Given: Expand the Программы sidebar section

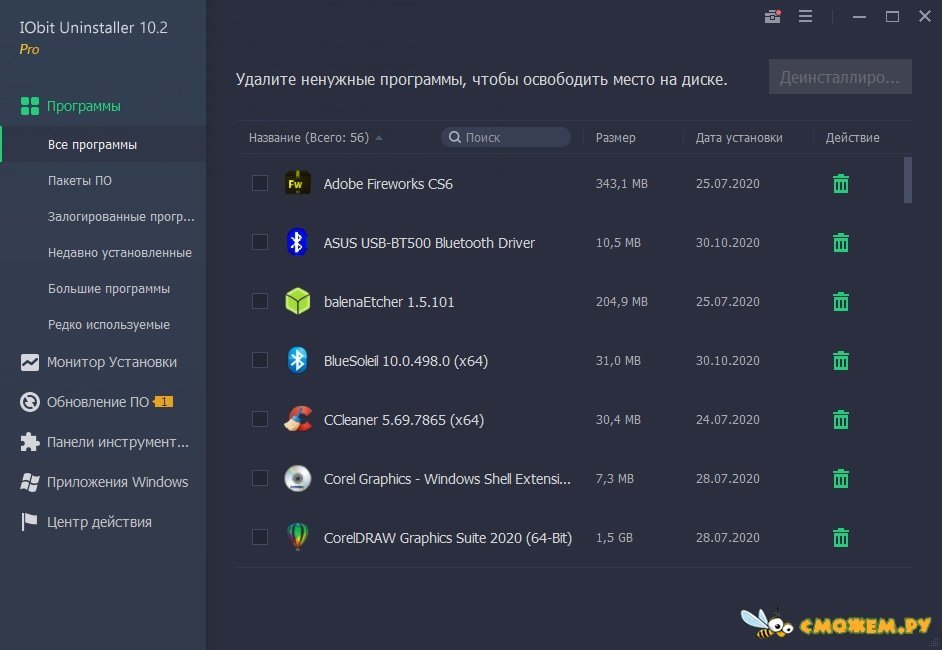Looking at the screenshot, I should (83, 106).
